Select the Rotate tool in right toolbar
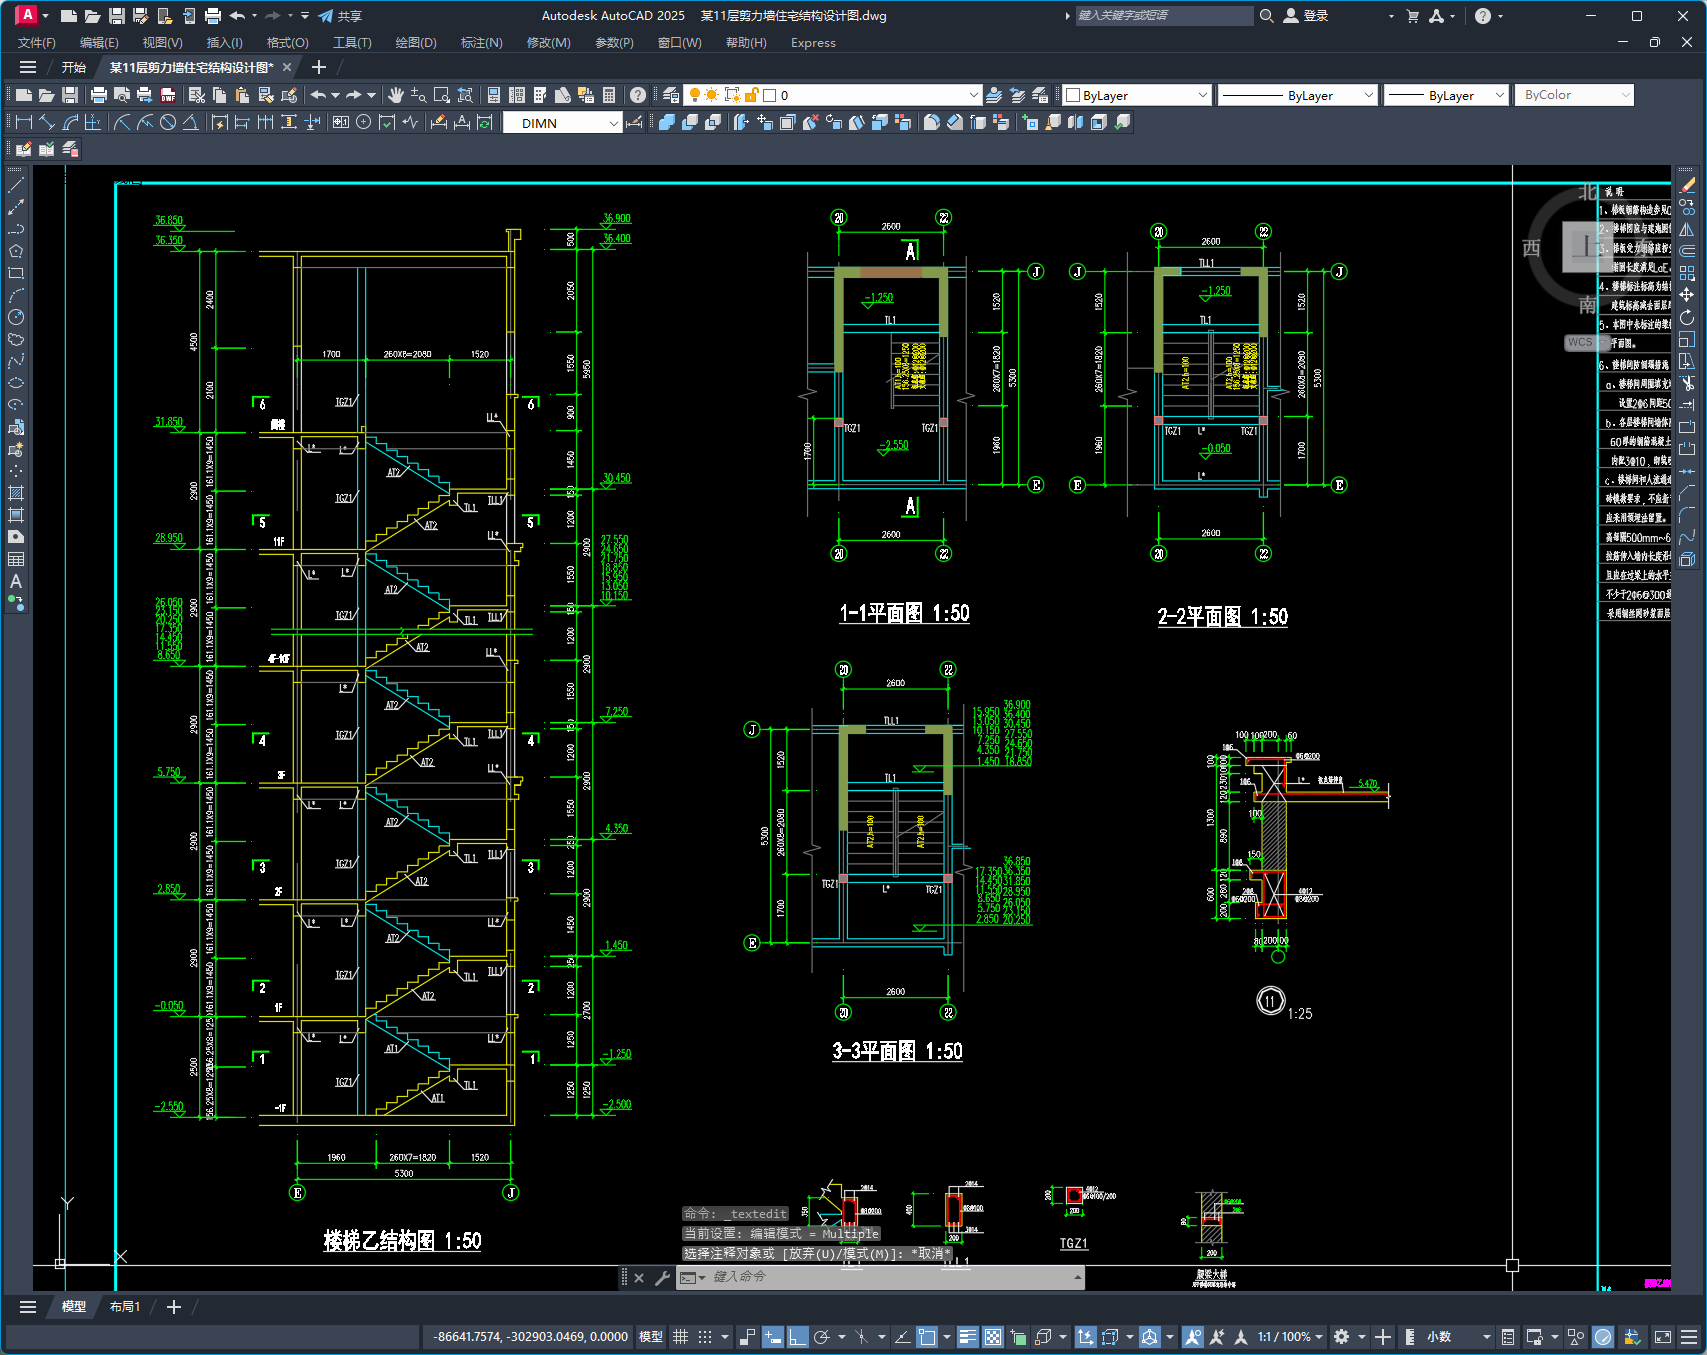The image size is (1707, 1355). coord(1687,317)
